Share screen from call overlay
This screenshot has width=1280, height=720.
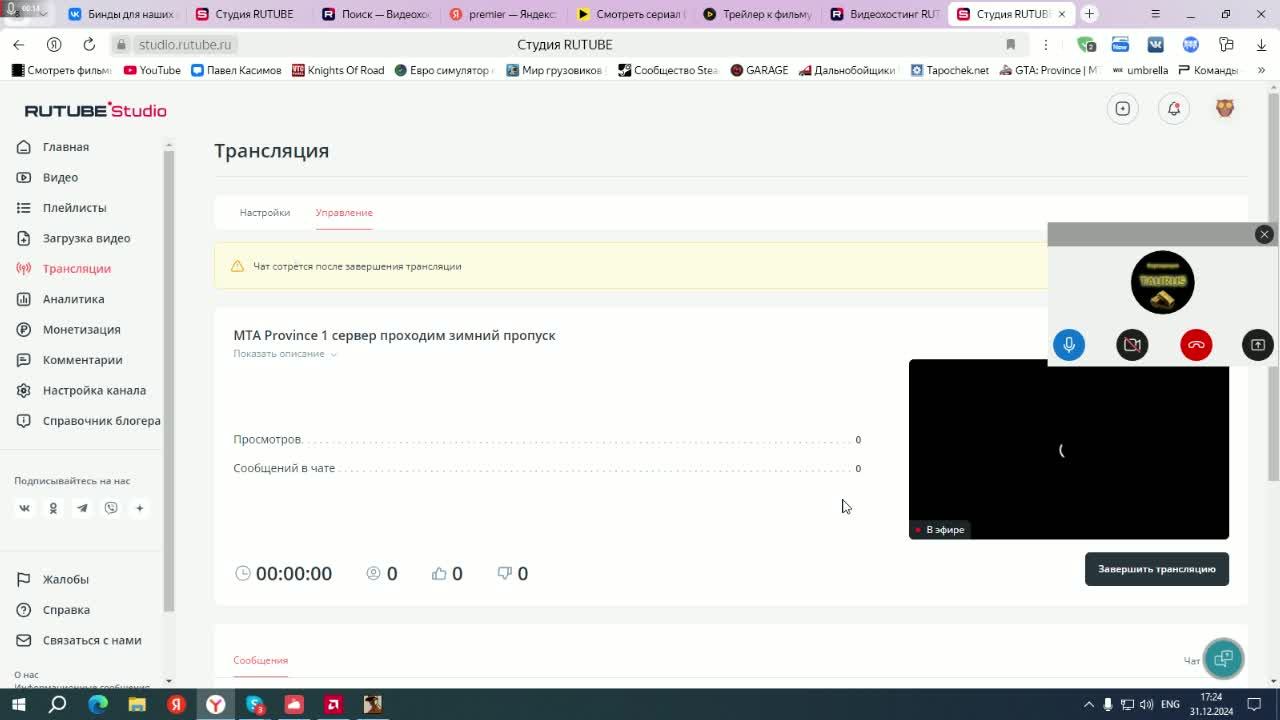1258,345
